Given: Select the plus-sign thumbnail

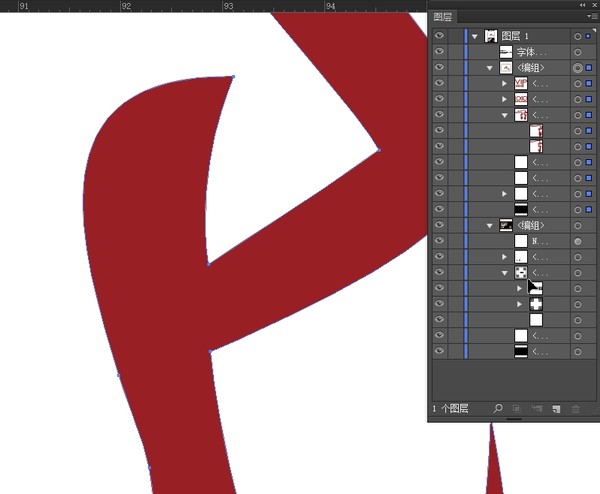Looking at the screenshot, I should point(536,304).
